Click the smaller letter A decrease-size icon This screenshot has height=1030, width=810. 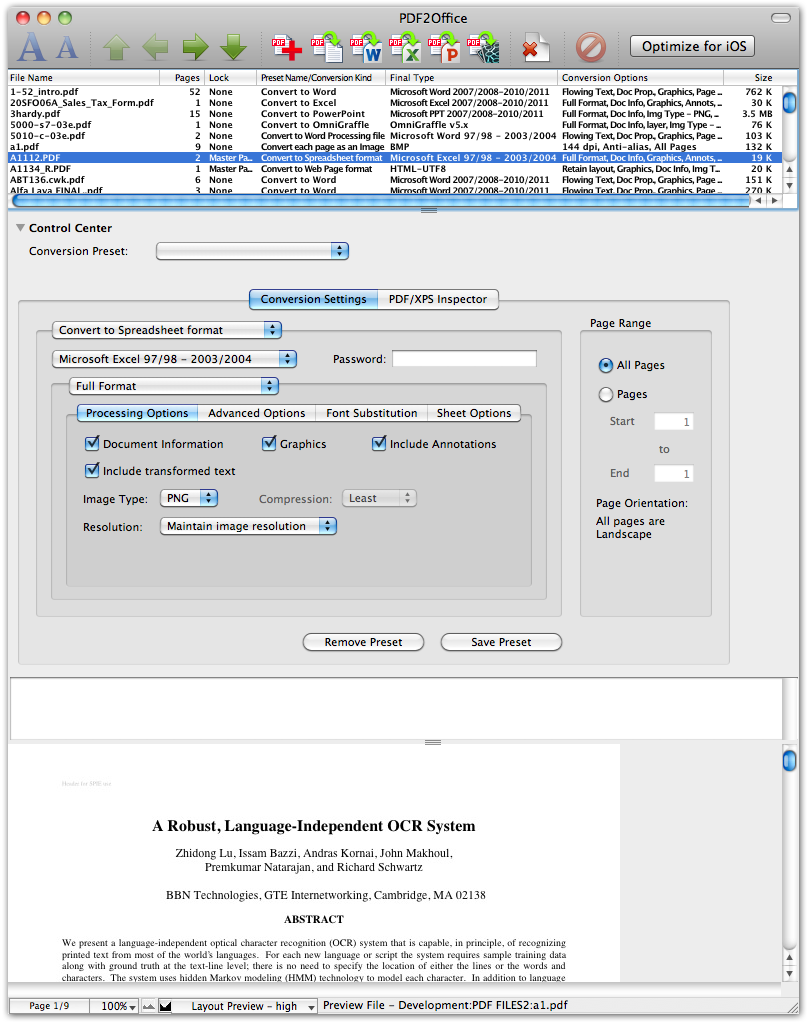(x=66, y=47)
